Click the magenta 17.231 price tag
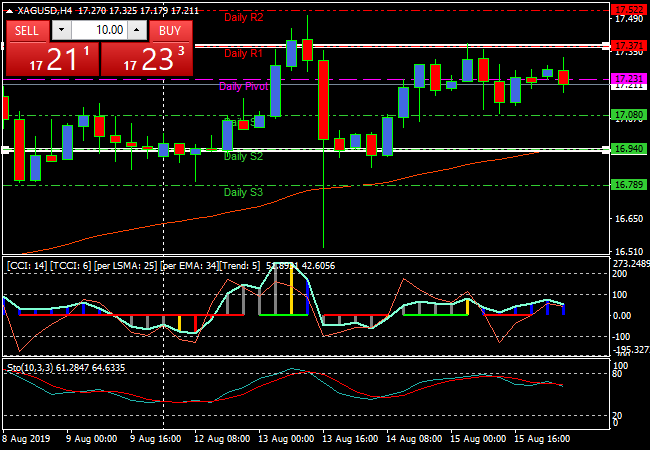The width and height of the screenshot is (650, 450). click(x=628, y=78)
